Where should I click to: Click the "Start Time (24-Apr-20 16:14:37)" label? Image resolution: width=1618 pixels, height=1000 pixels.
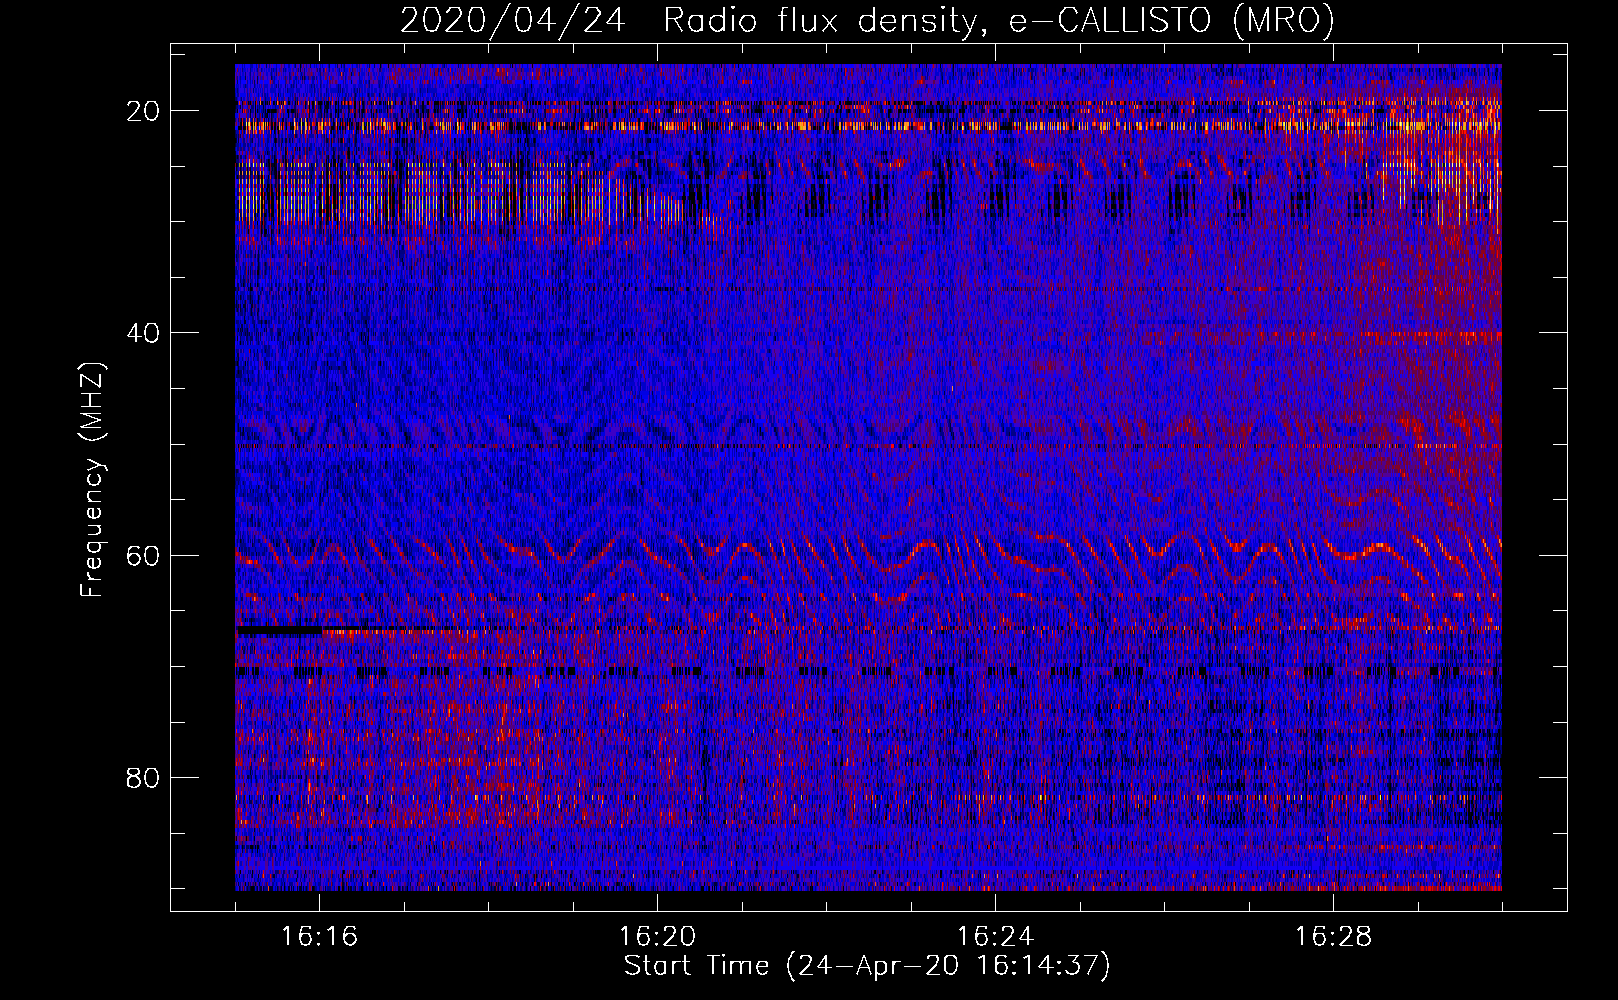[x=867, y=966]
